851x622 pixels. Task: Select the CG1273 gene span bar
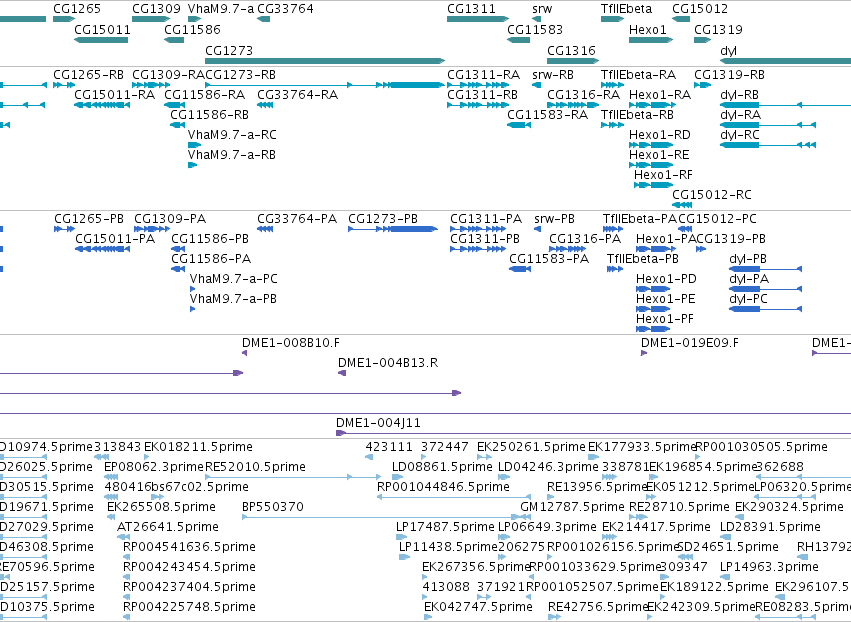325,61
